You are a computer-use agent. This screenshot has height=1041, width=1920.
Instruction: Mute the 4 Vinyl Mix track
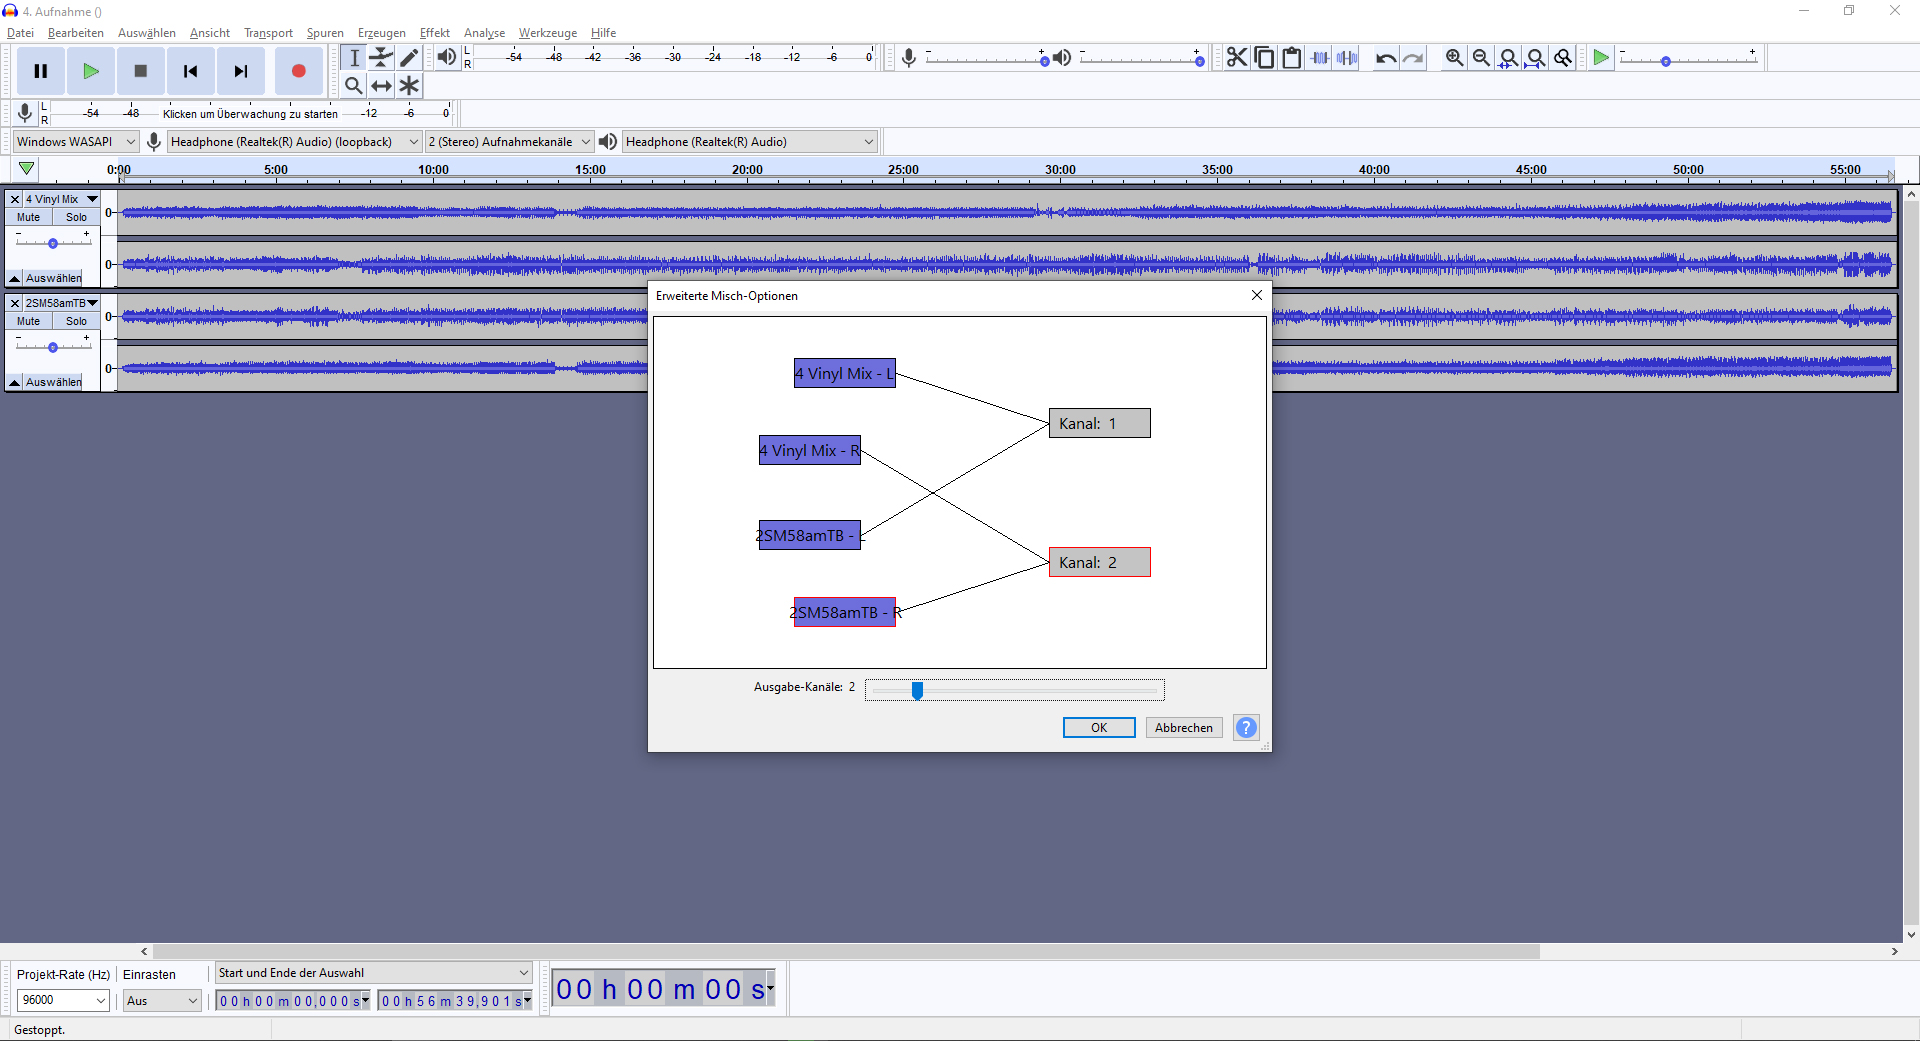[29, 217]
